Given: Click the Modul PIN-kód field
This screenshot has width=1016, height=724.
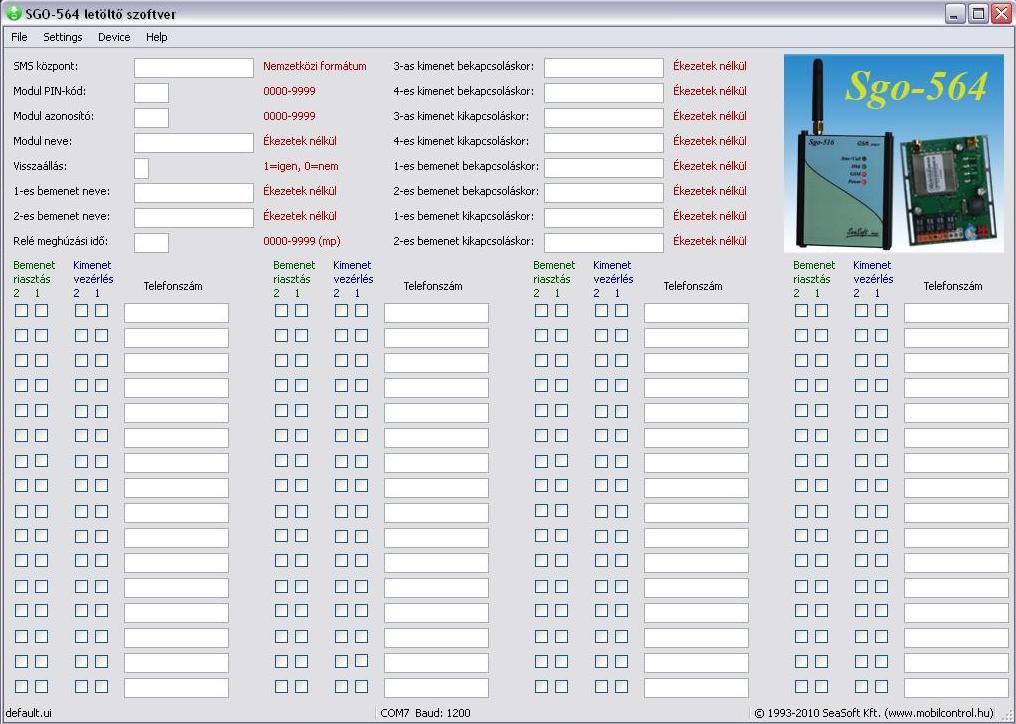Looking at the screenshot, I should tap(152, 93).
